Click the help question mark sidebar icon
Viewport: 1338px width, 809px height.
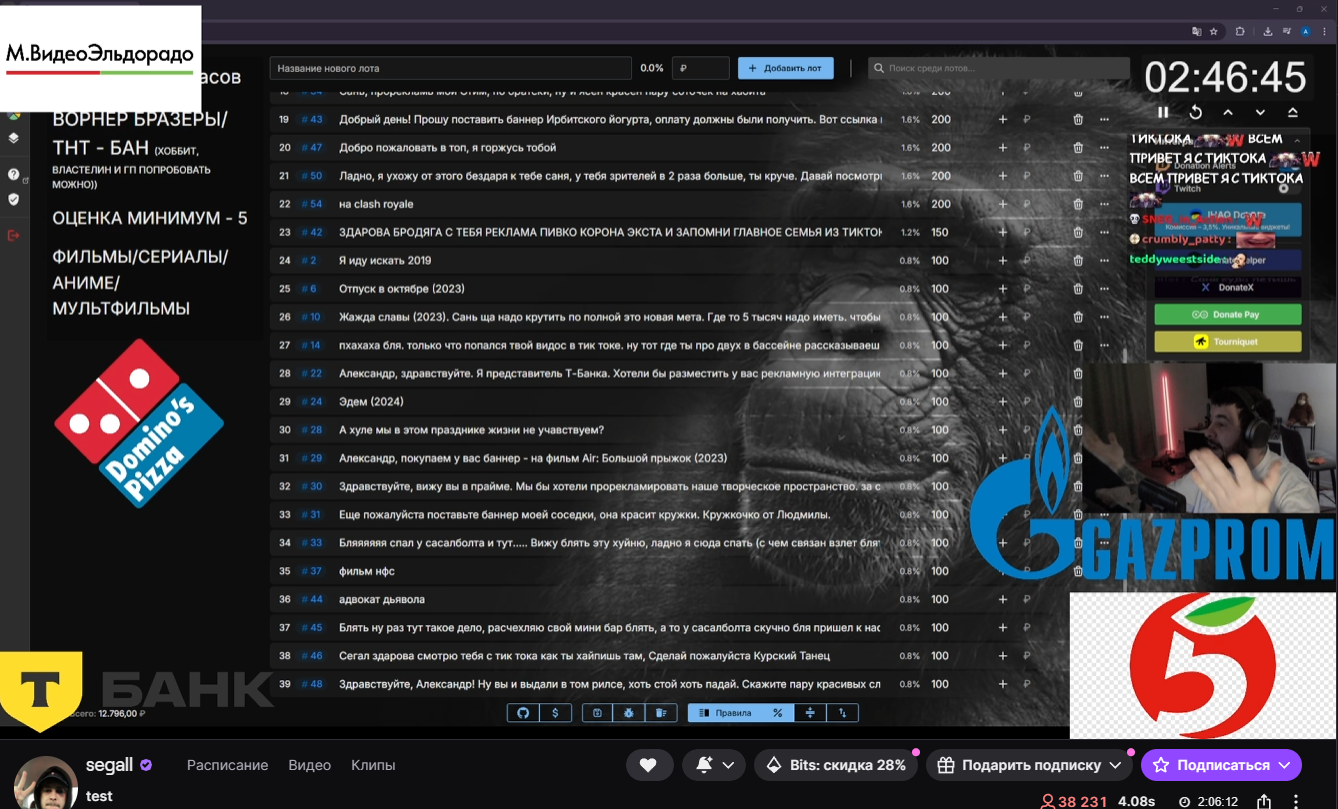[13, 174]
